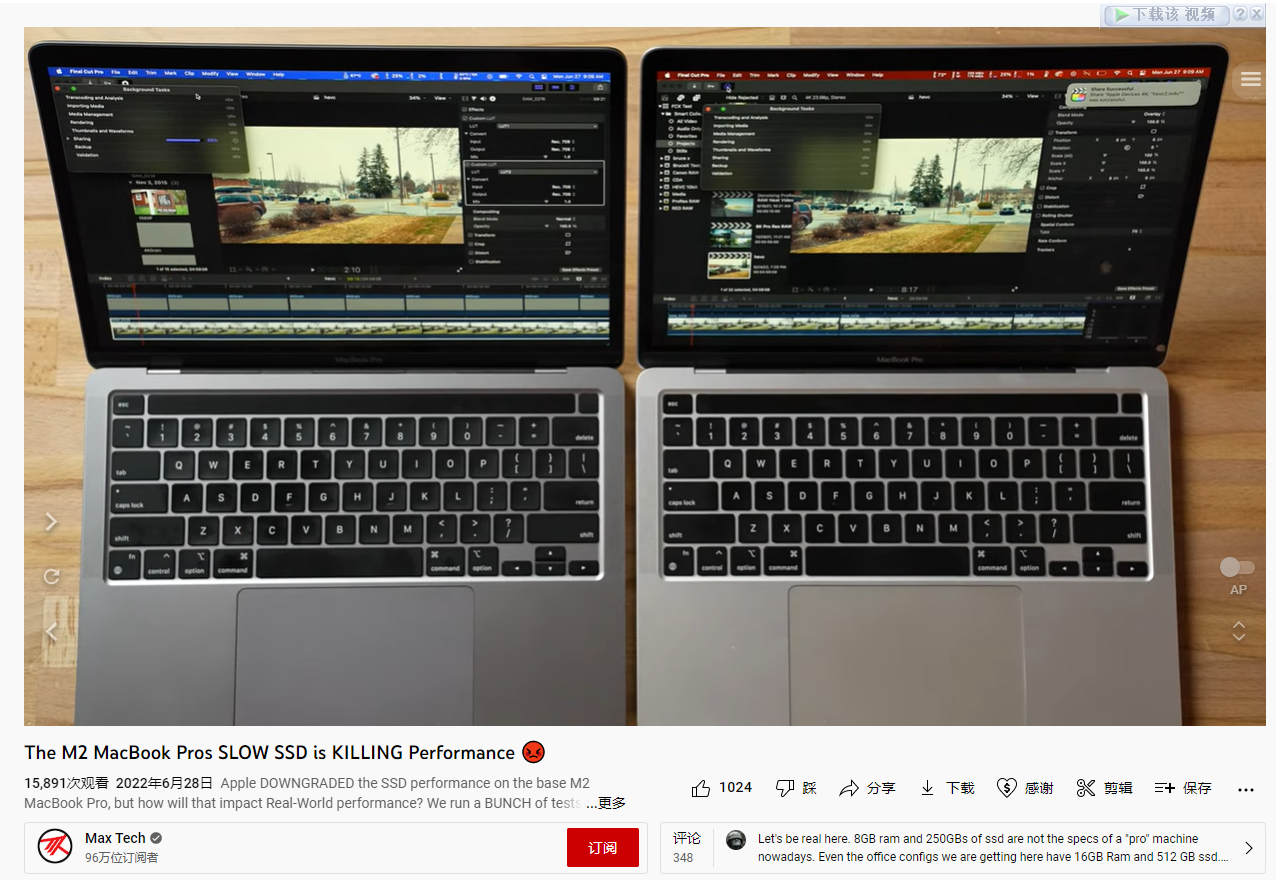Toggle the AP switch
Screen dimensions: 1276x880
click(x=1237, y=567)
